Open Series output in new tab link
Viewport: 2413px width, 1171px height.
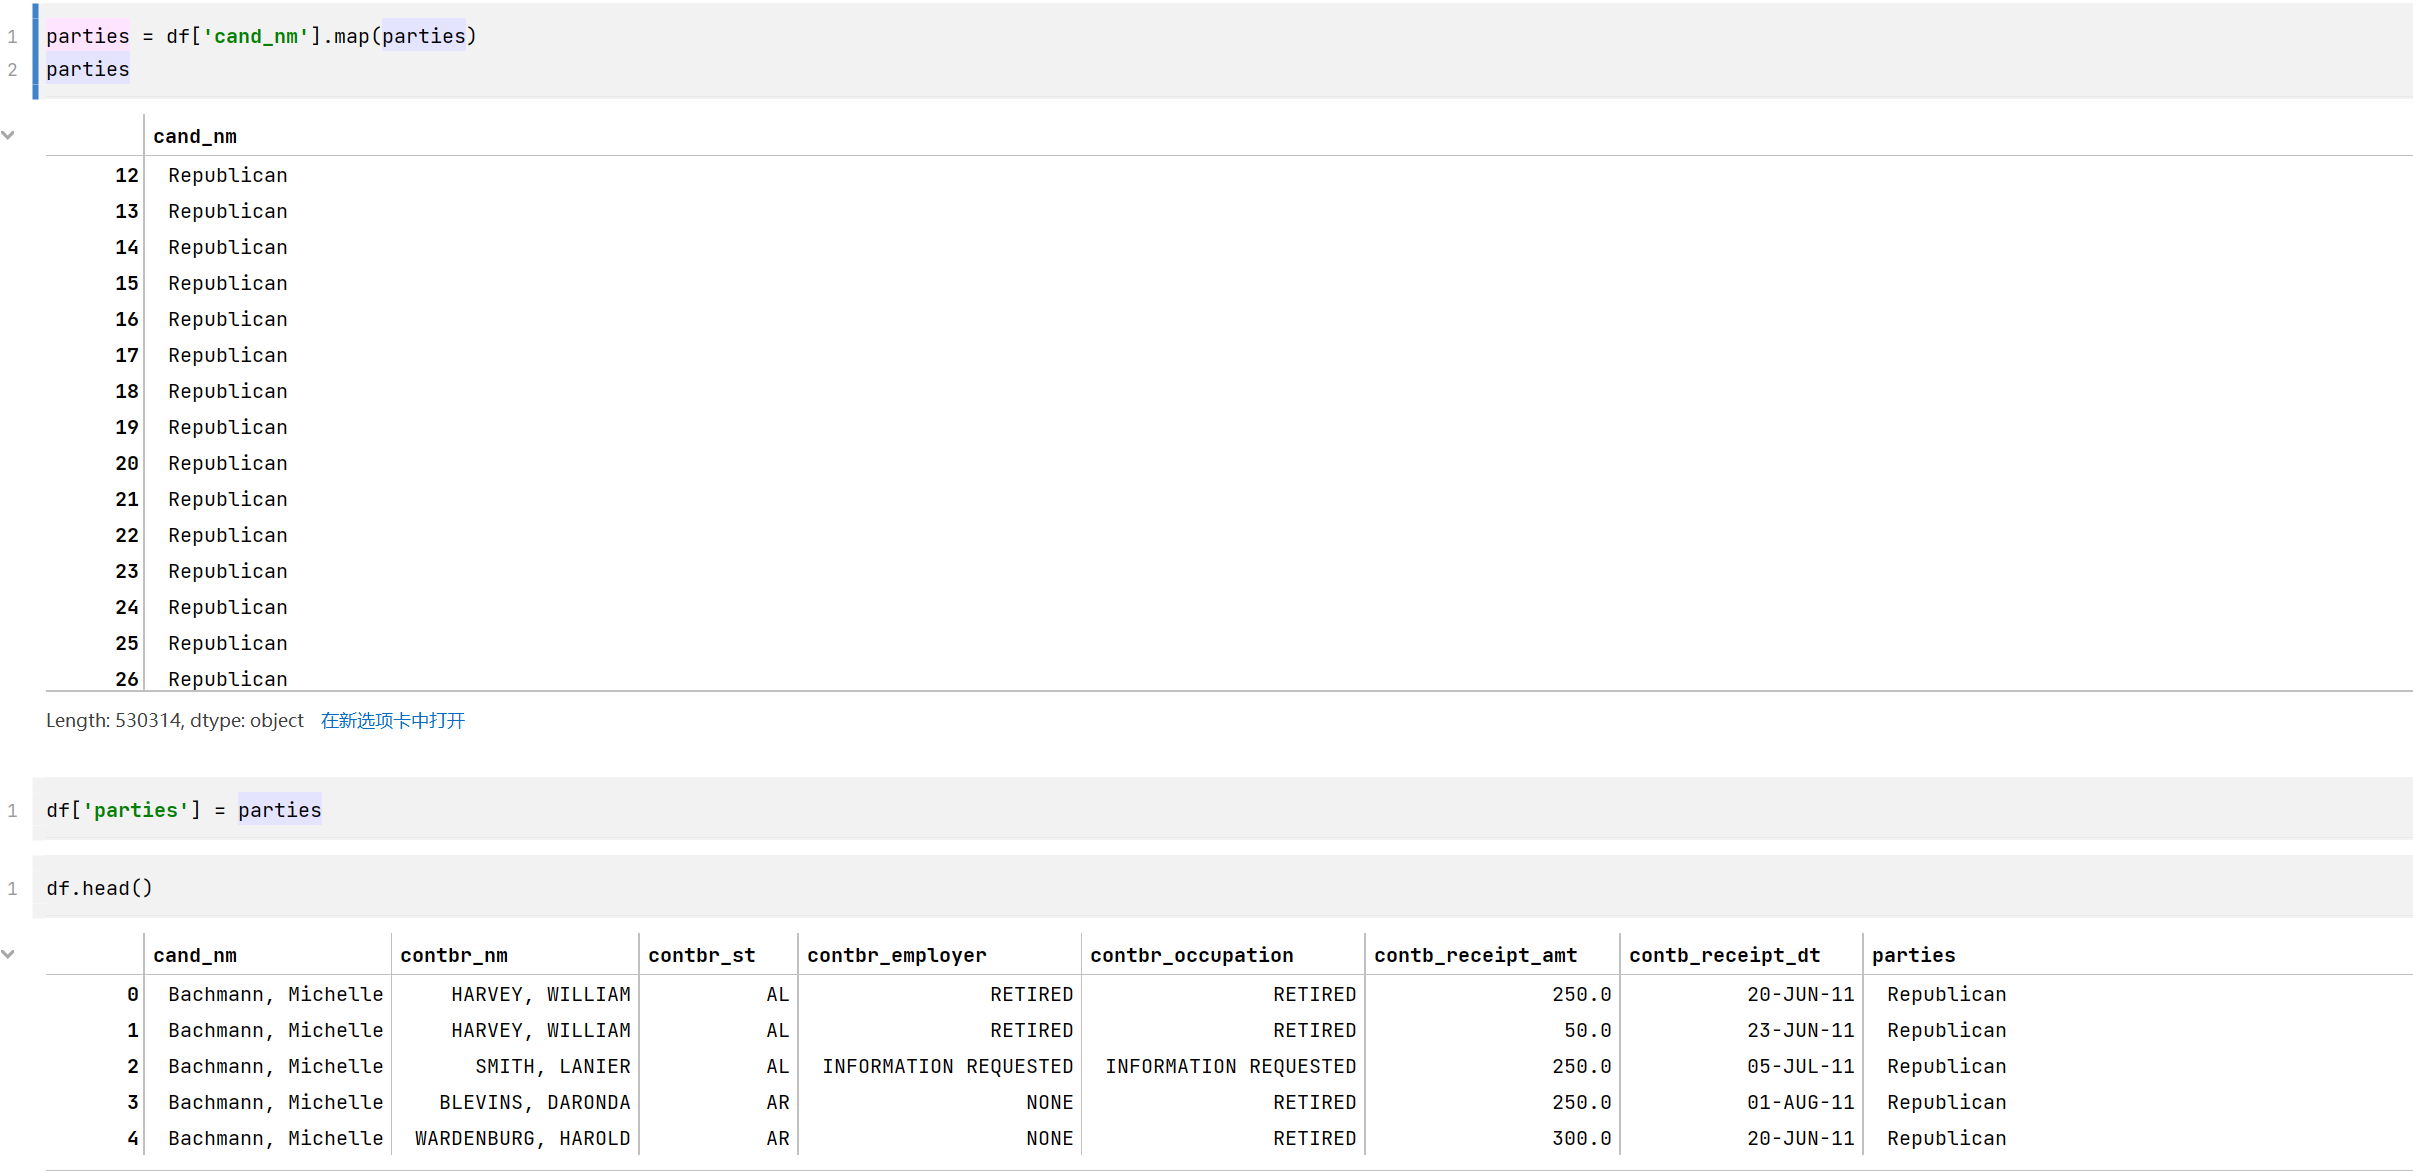392,720
